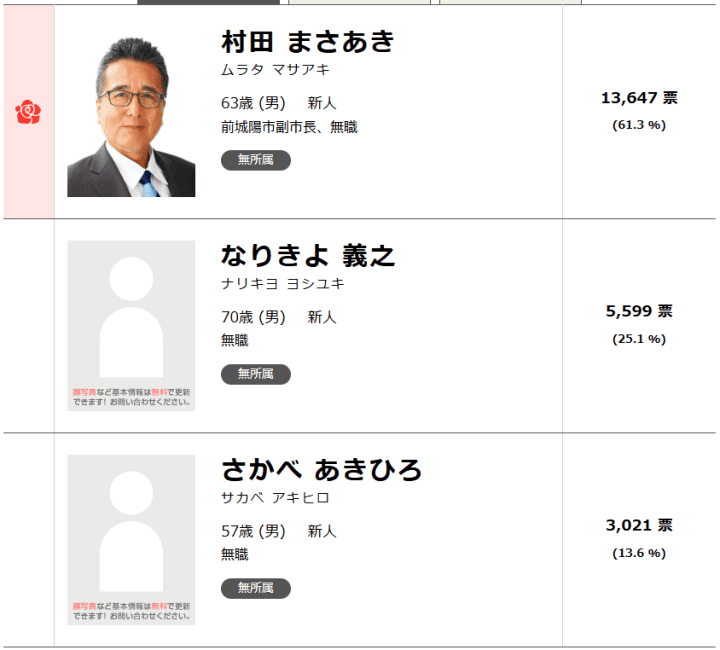This screenshot has width=720, height=650.
Task: Click the 13.6 % vote share
Action: click(639, 553)
